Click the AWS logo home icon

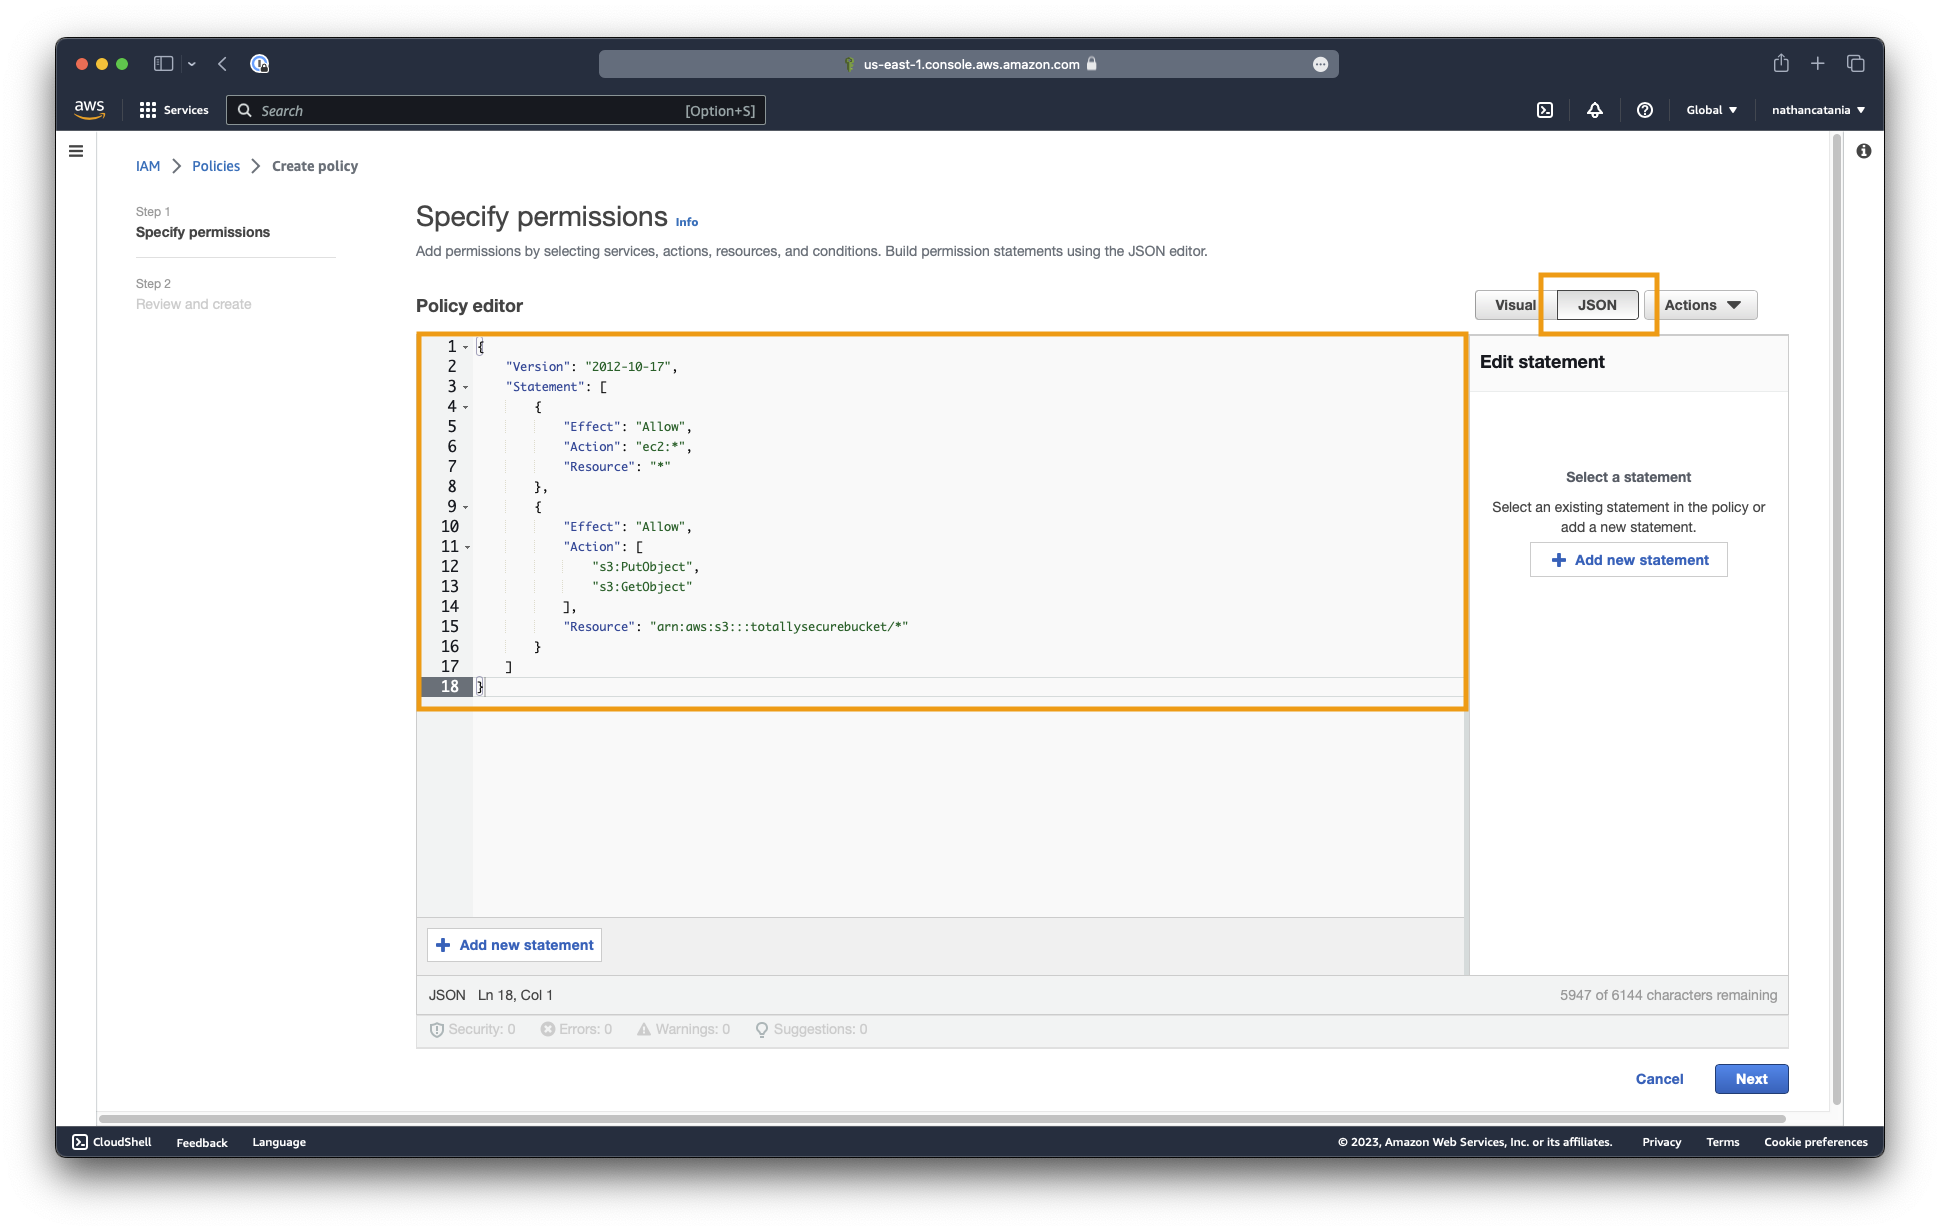(89, 109)
